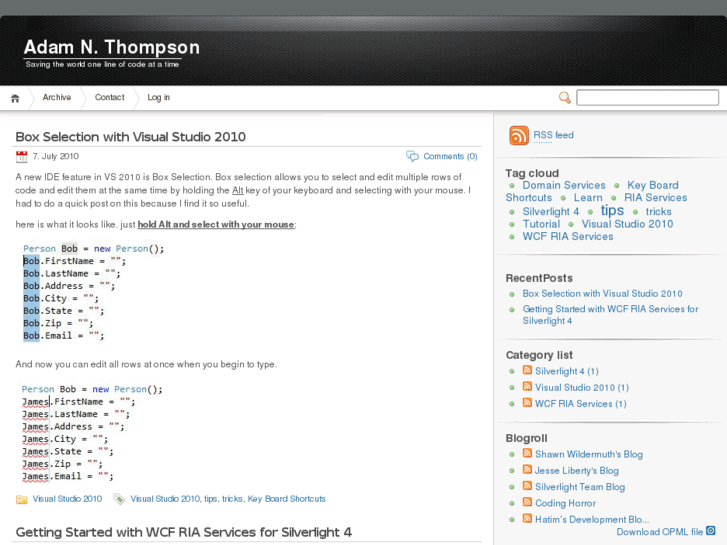The width and height of the screenshot is (727, 545).
Task: Select the WCF RIA Services tag in tag cloud
Action: point(568,237)
